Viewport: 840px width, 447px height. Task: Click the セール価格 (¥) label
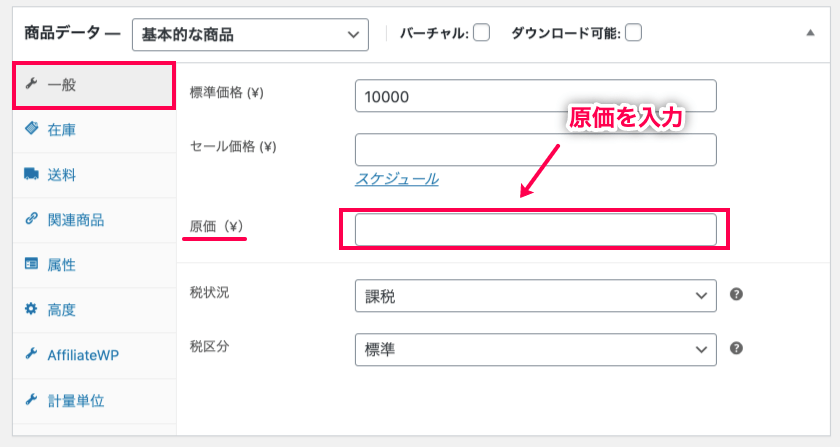tap(233, 146)
